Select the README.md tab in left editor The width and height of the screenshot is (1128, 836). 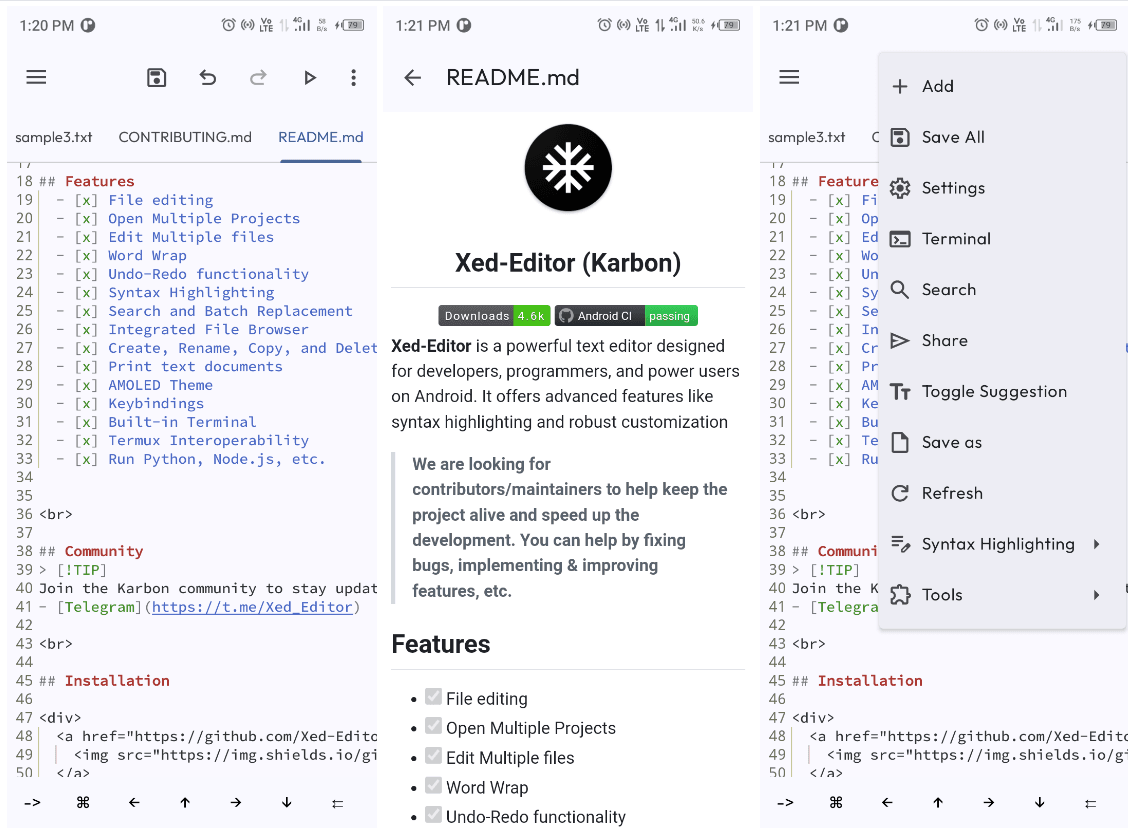coord(321,137)
